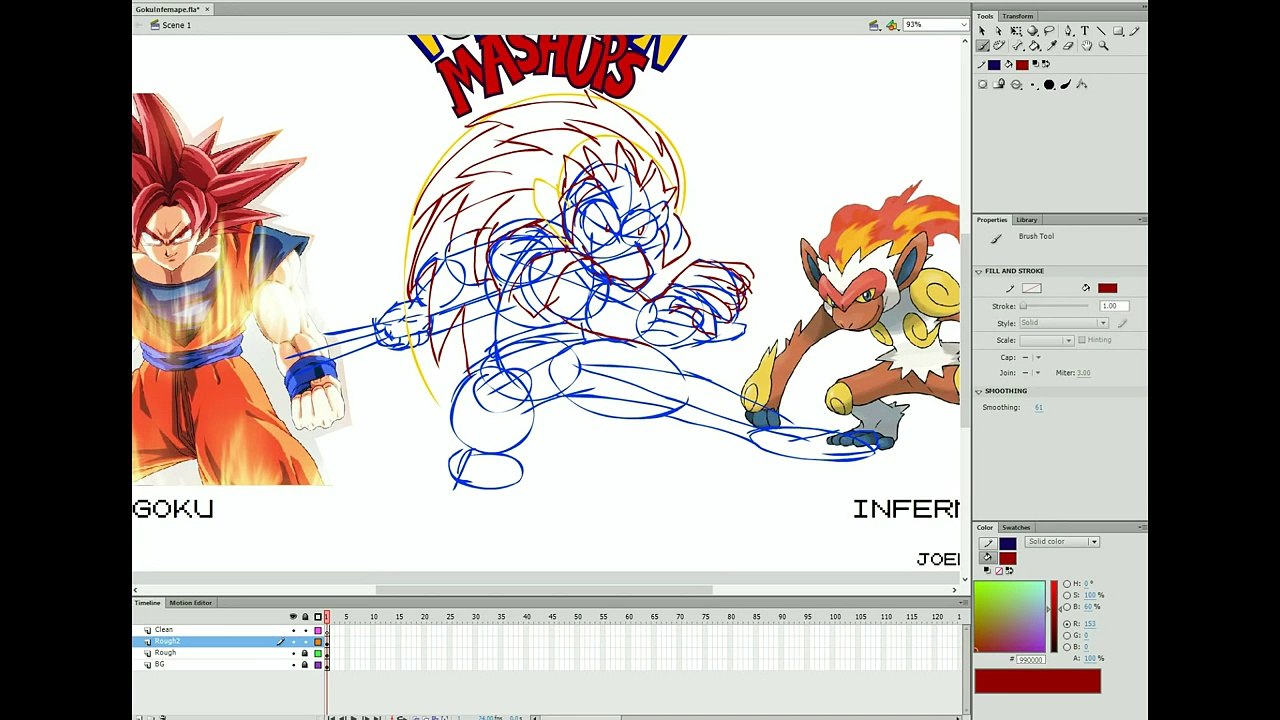The width and height of the screenshot is (1280, 720).
Task: Select the R red radio button
Action: pos(1067,624)
